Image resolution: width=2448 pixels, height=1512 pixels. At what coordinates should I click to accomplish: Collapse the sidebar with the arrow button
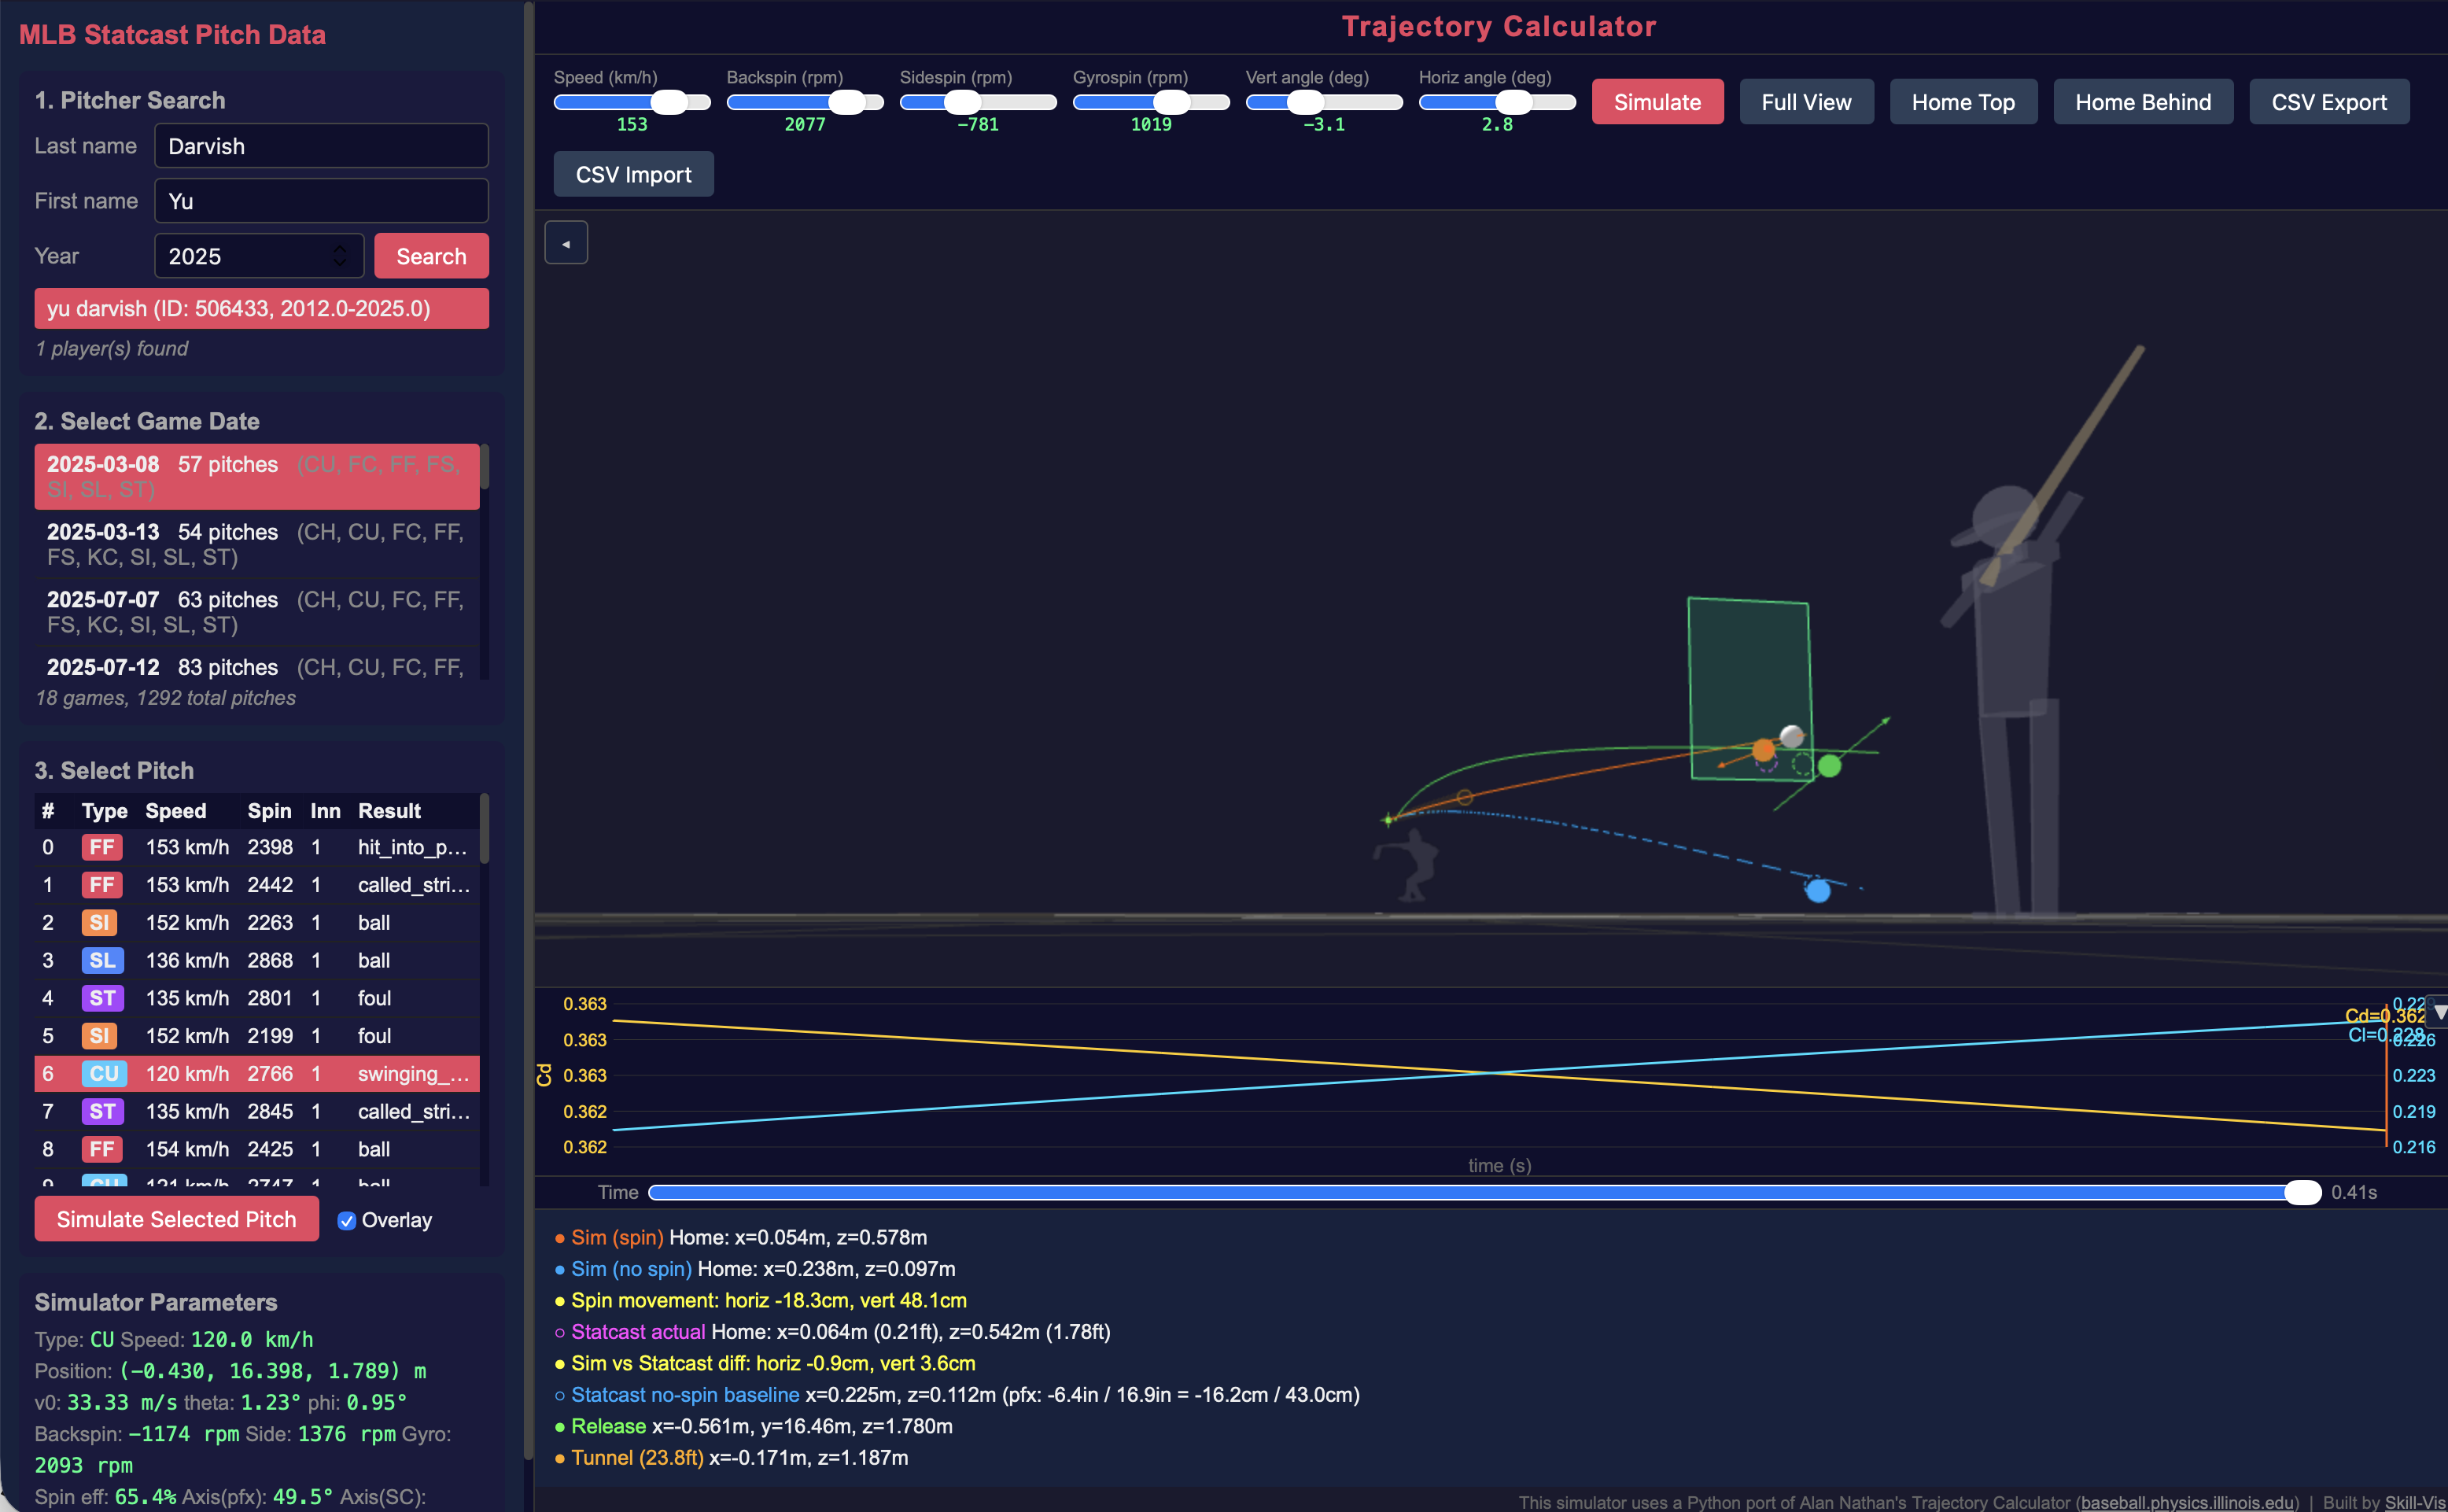click(x=566, y=243)
